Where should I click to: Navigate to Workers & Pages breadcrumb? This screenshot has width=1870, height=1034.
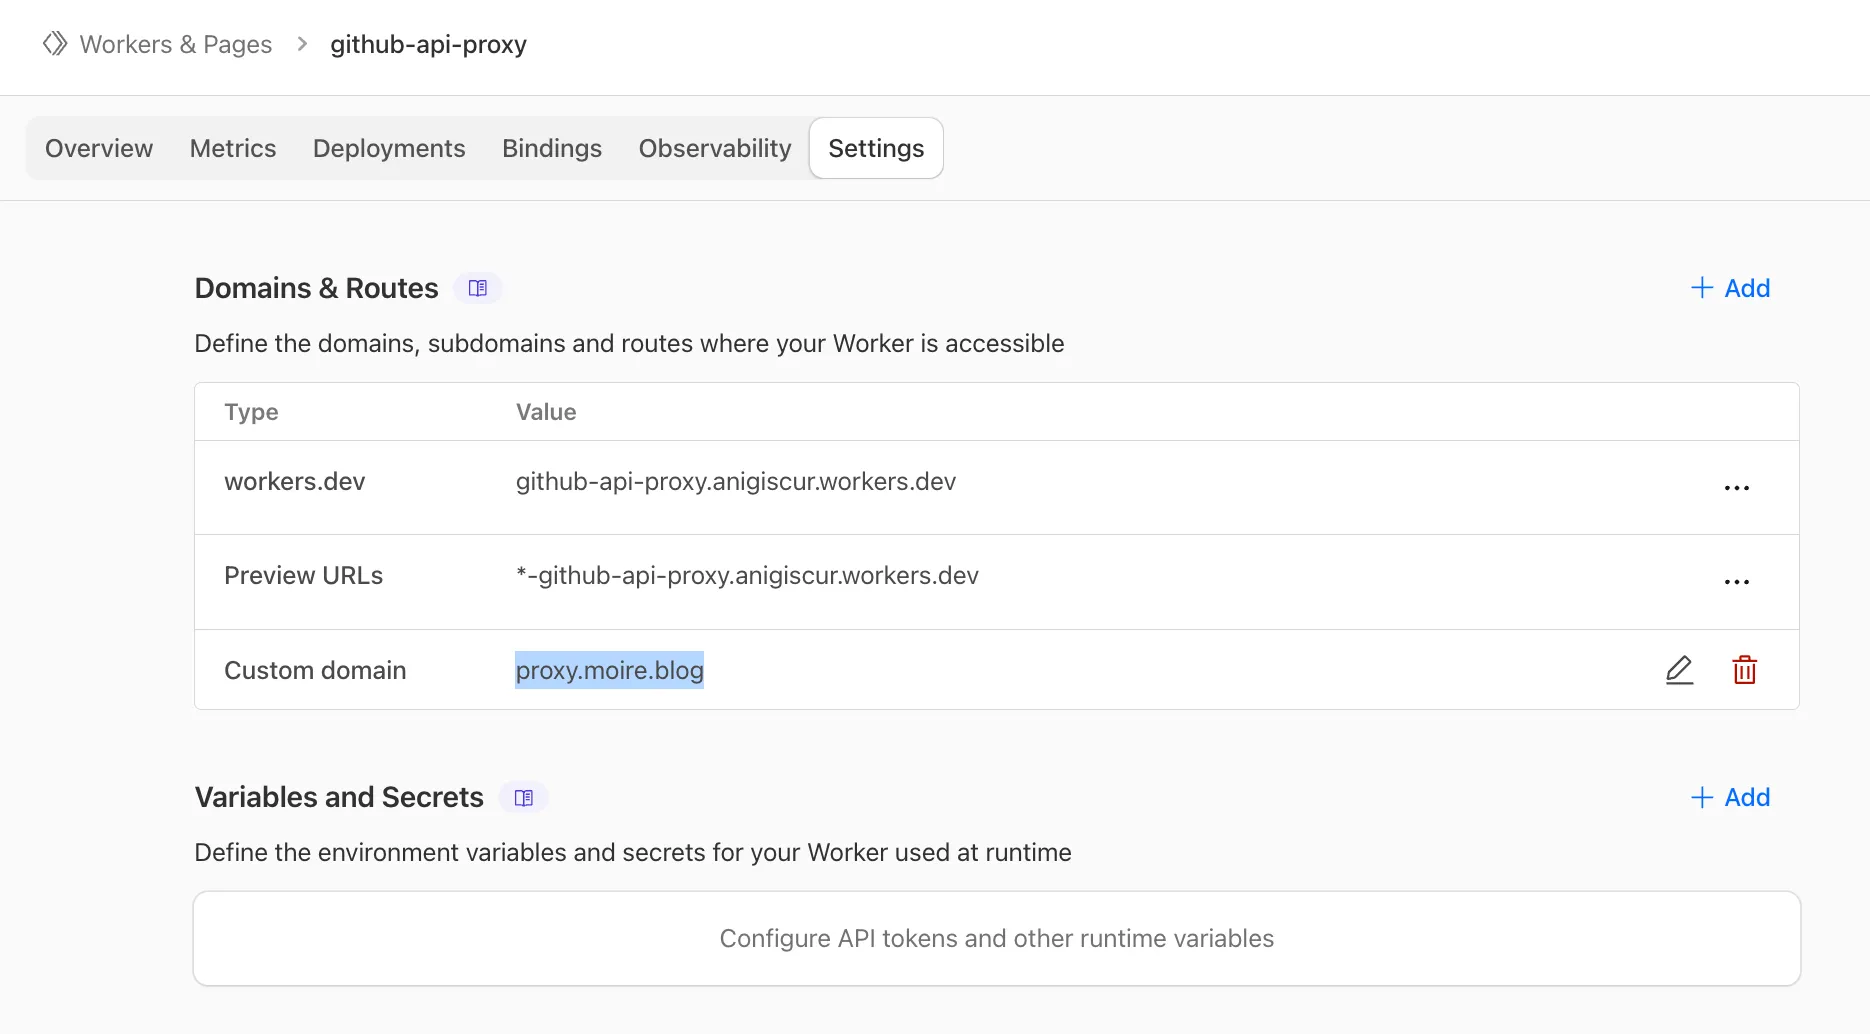[176, 44]
